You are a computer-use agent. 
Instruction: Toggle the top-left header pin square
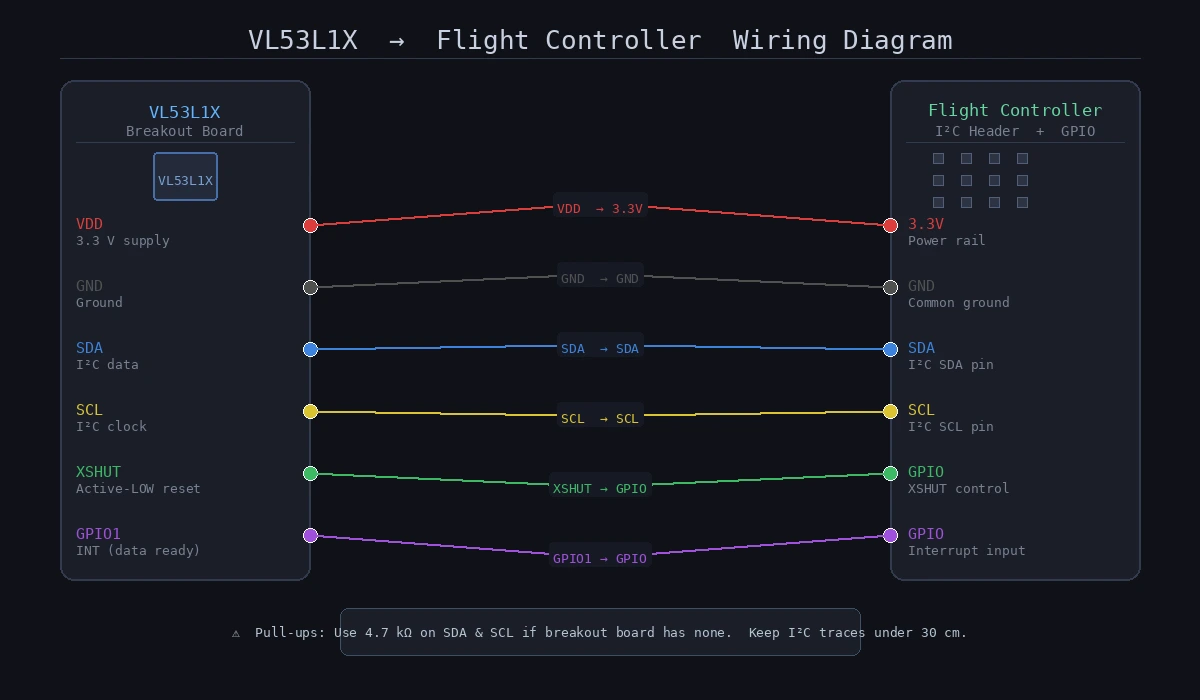938,157
